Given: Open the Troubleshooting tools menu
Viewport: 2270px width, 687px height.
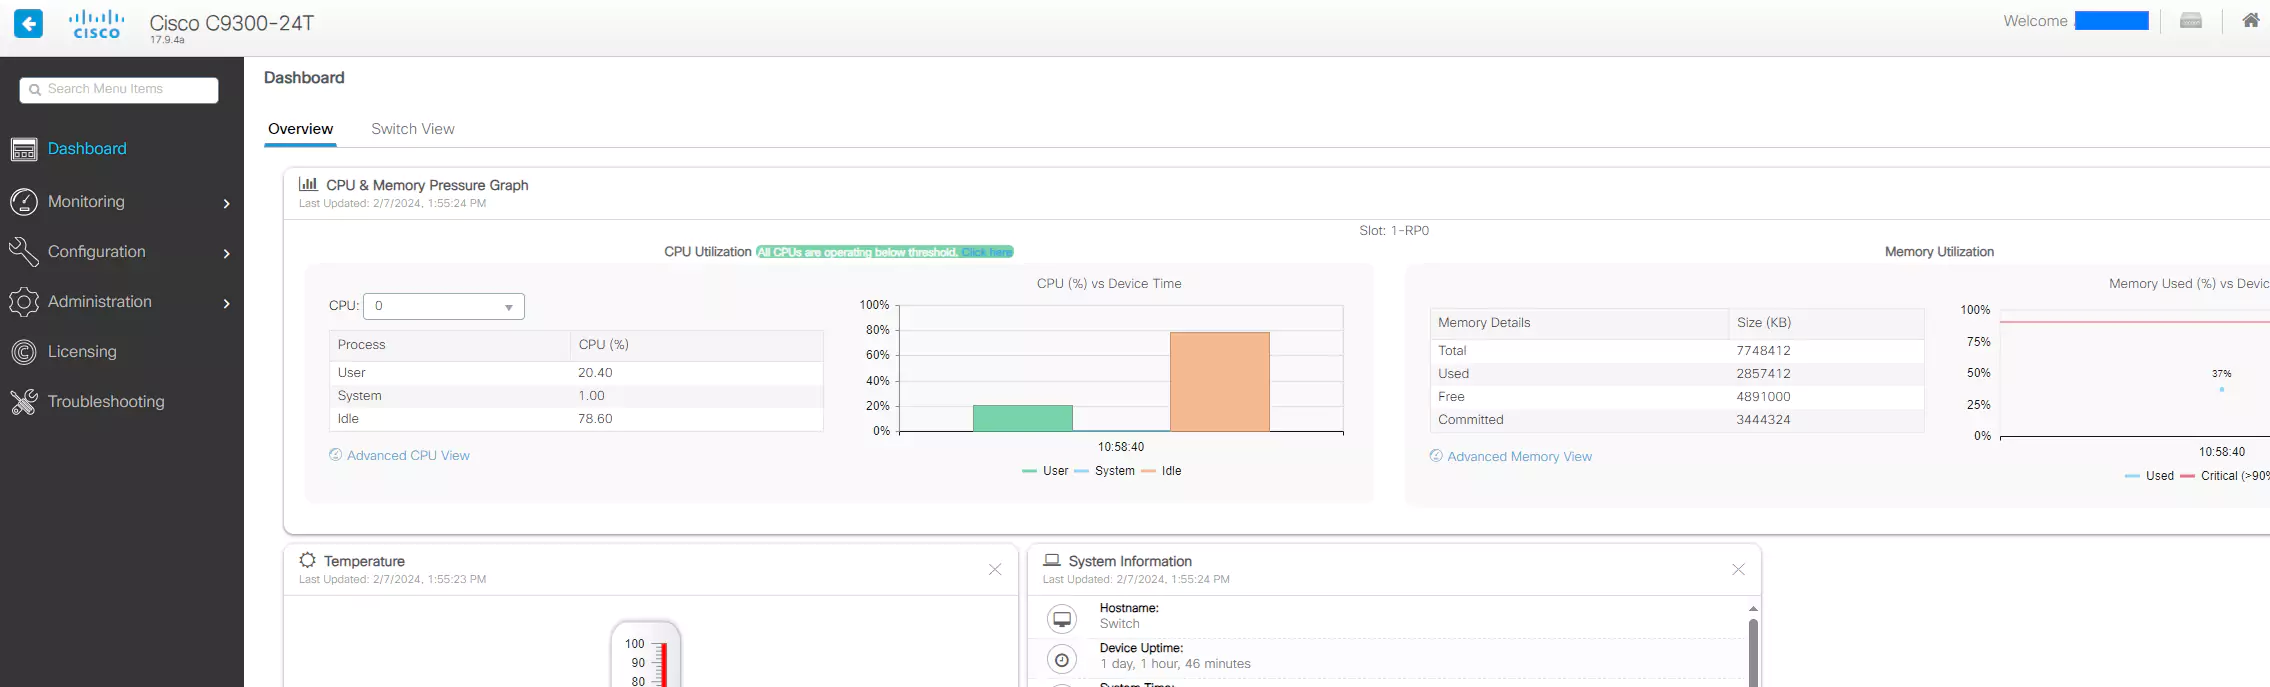Looking at the screenshot, I should 105,402.
